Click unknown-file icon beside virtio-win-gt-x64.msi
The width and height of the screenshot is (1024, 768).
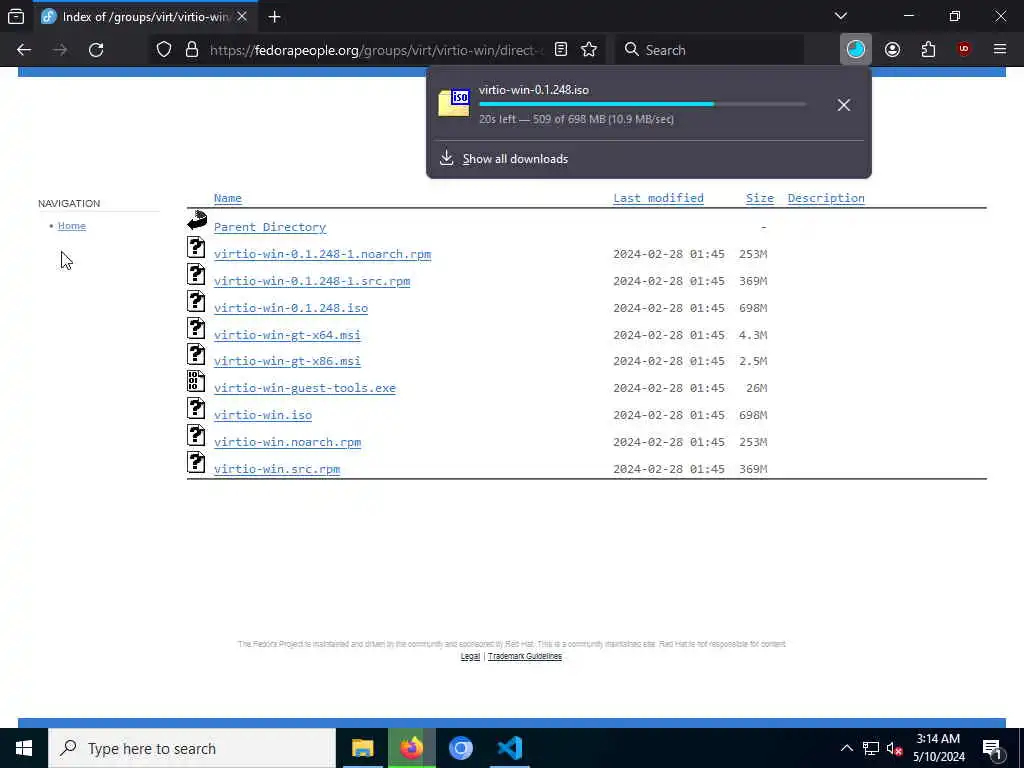click(x=196, y=328)
